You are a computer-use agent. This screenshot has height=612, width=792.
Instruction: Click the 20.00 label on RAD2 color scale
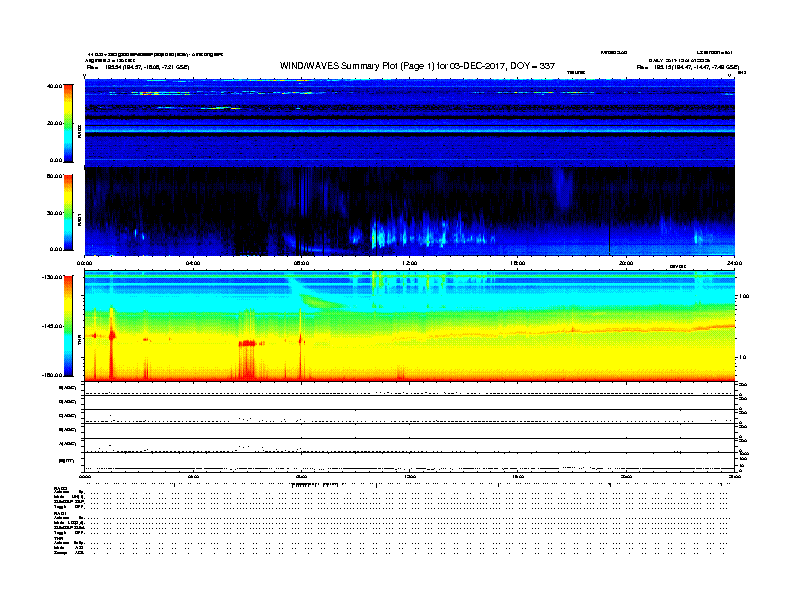54,123
